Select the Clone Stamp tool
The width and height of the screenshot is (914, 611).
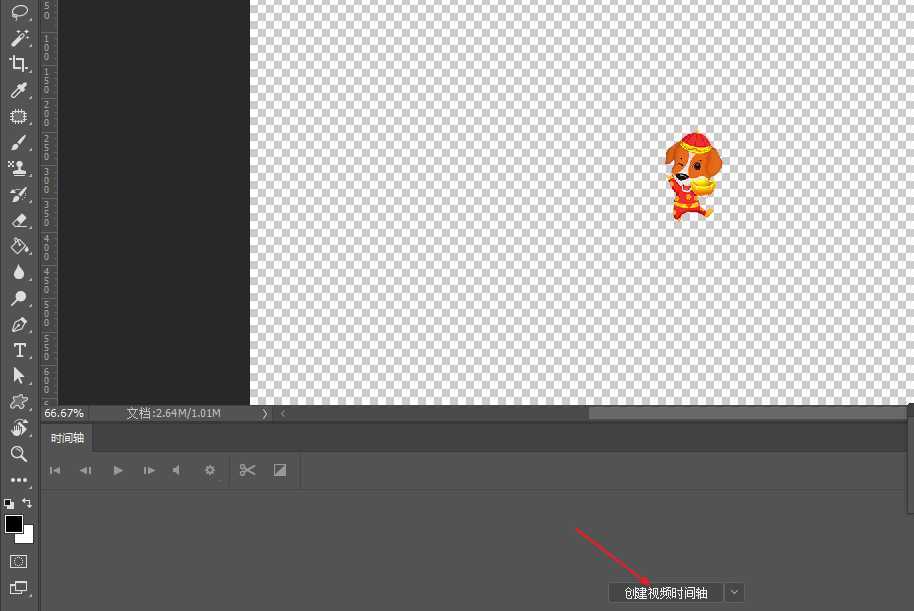click(x=20, y=168)
